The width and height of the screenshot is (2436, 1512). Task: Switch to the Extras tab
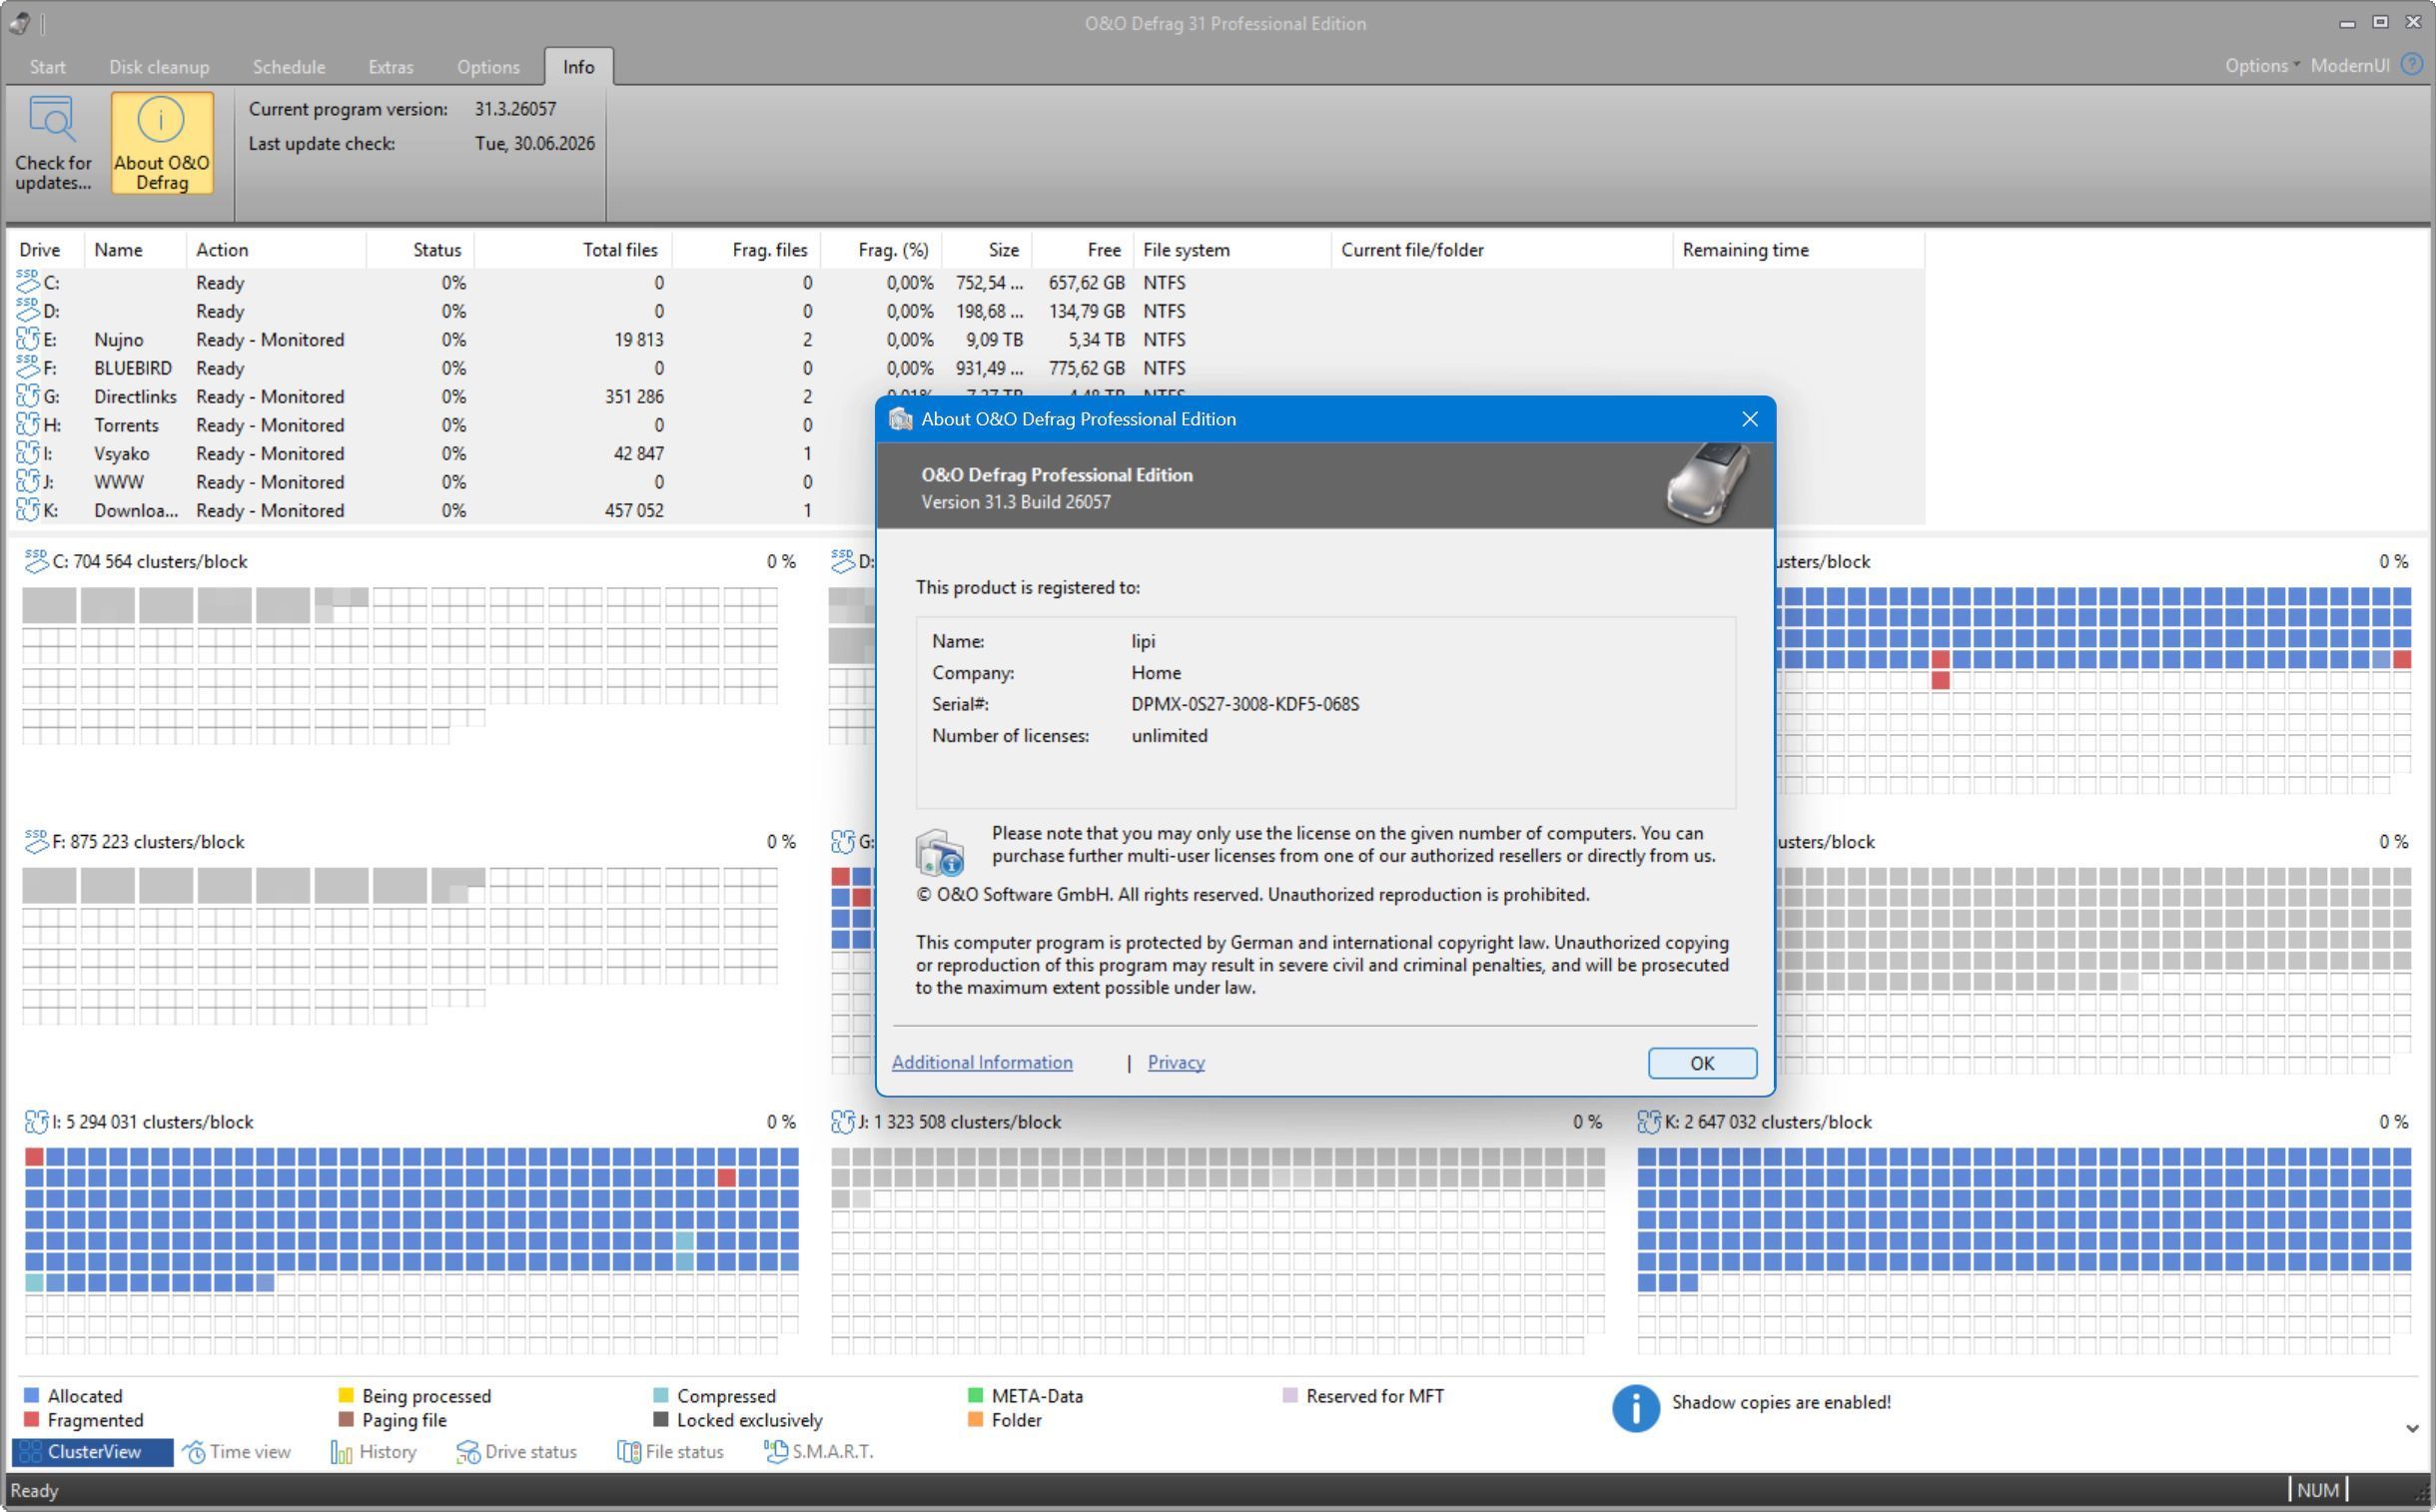(391, 67)
